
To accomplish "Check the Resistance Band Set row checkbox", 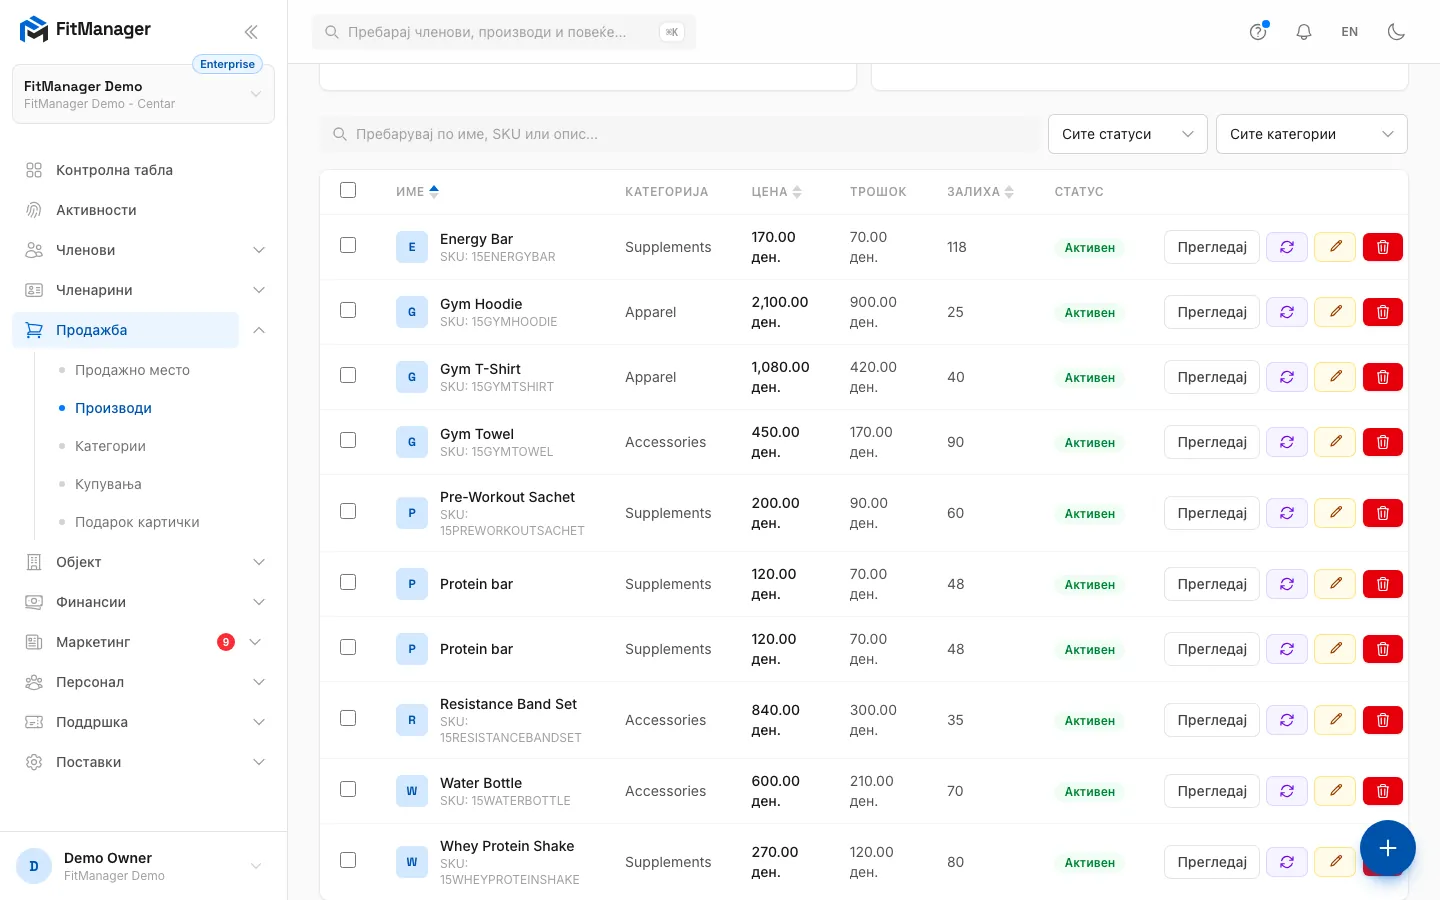I will (x=348, y=718).
